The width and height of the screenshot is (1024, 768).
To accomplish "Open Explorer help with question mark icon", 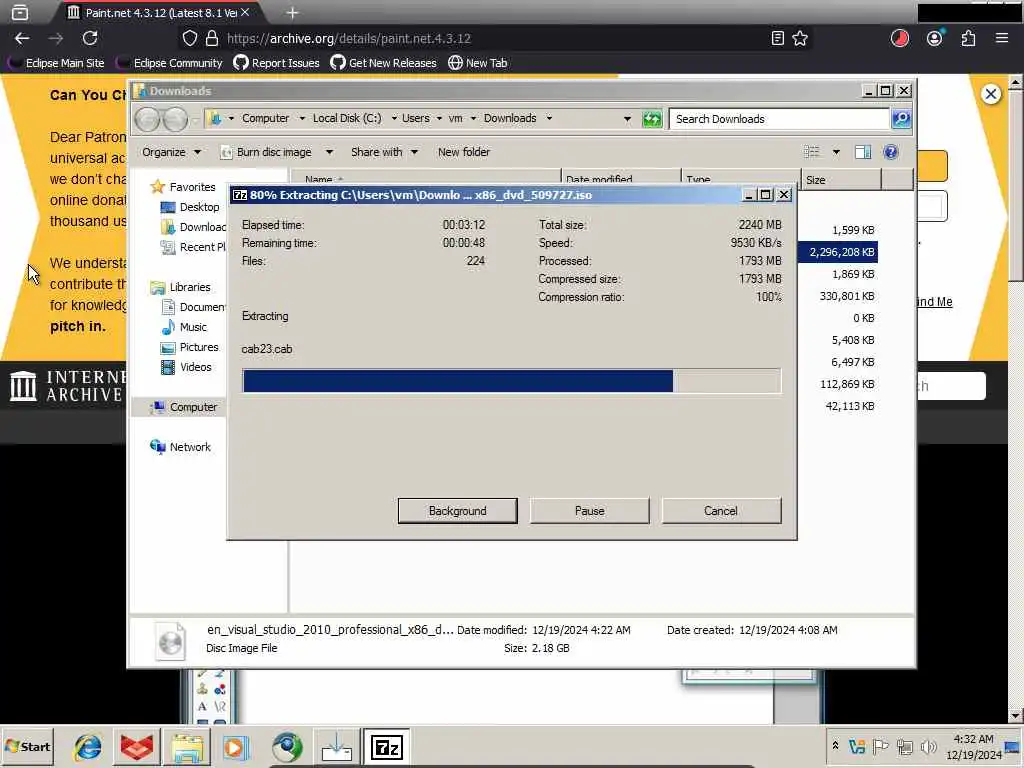I will tap(890, 152).
